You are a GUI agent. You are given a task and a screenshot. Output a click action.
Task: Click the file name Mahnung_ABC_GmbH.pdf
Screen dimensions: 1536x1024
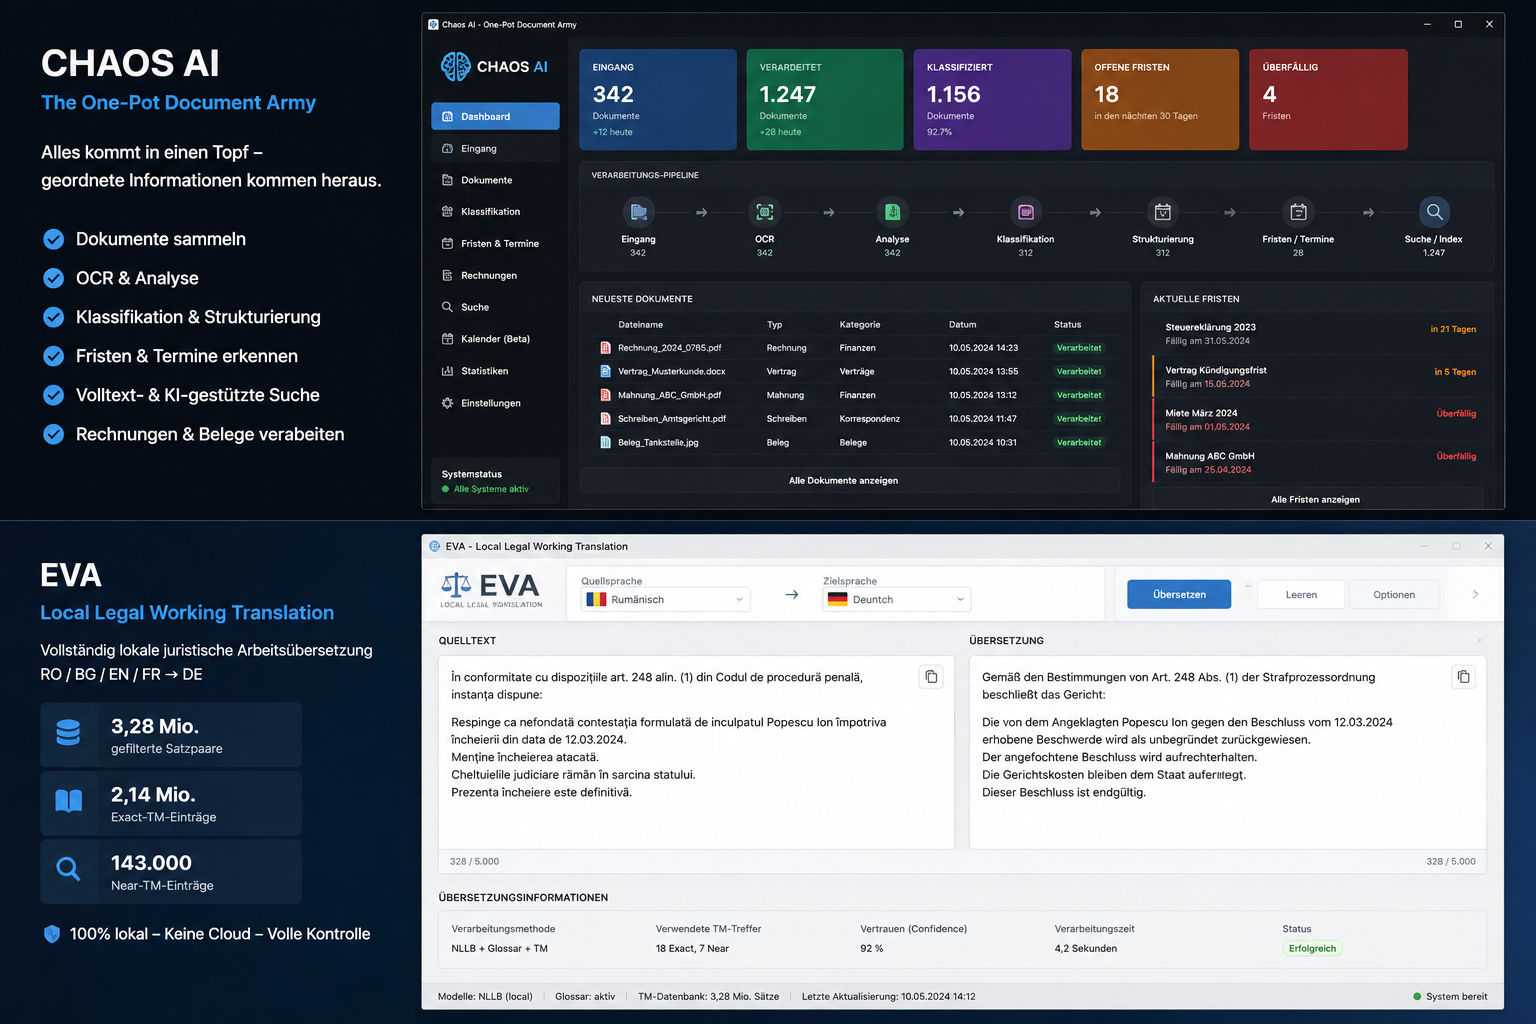click(669, 395)
